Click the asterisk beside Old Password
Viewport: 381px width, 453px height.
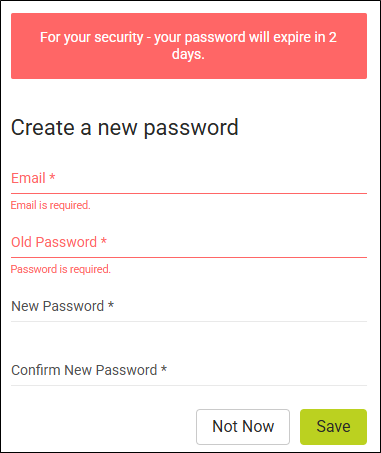coord(104,240)
